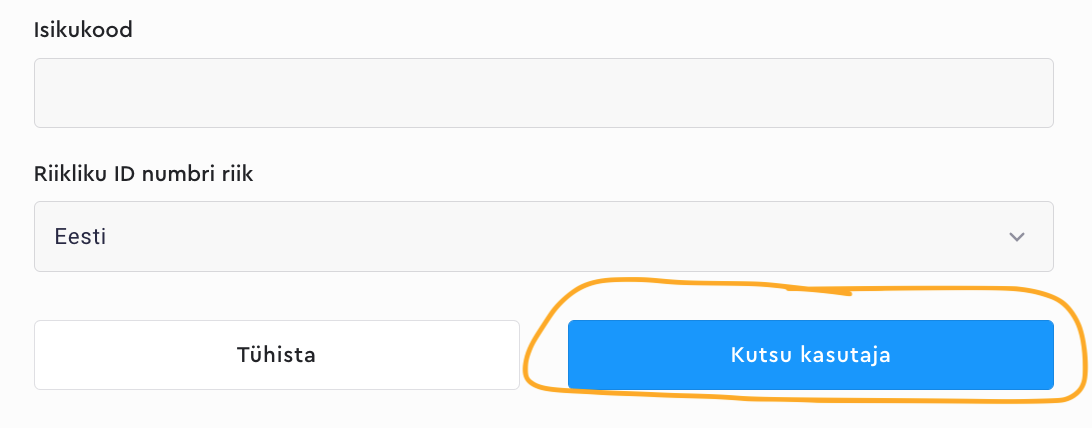Click the down arrow beside Eesti
The width and height of the screenshot is (1092, 428).
[x=1017, y=237]
